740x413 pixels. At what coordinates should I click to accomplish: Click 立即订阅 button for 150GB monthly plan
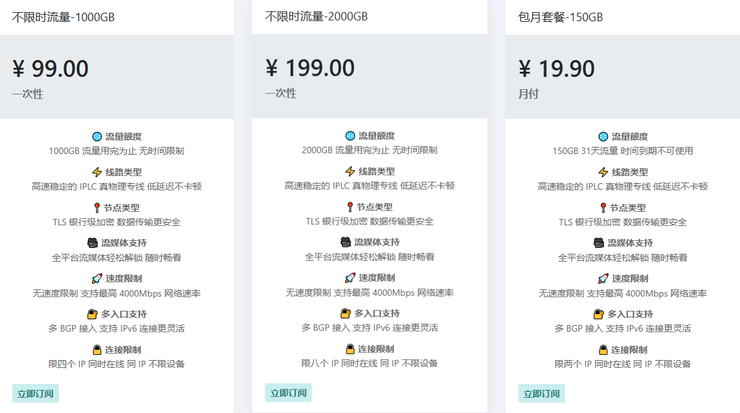(x=541, y=394)
